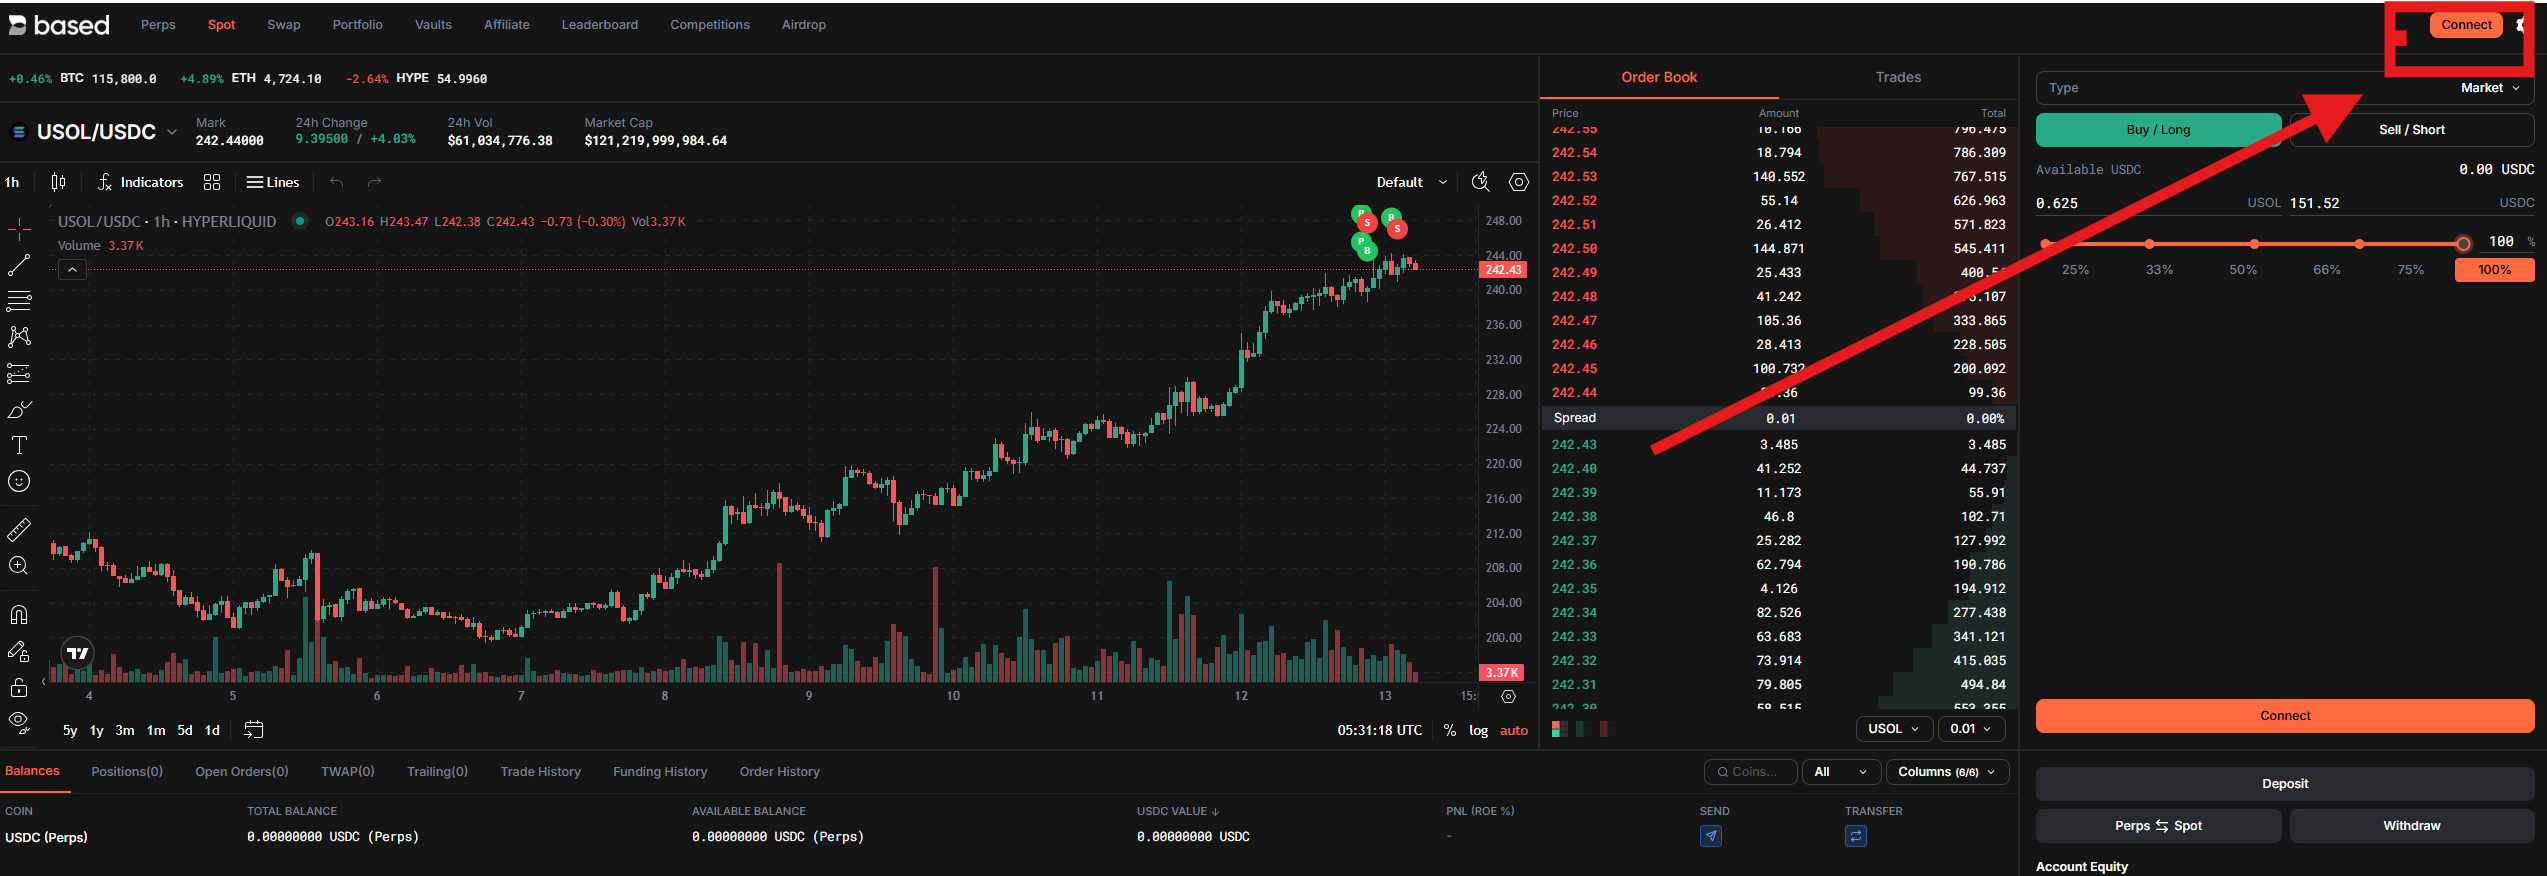This screenshot has height=876, width=2547.
Task: Open the USOL unit dropdown in order book
Action: point(1894,729)
